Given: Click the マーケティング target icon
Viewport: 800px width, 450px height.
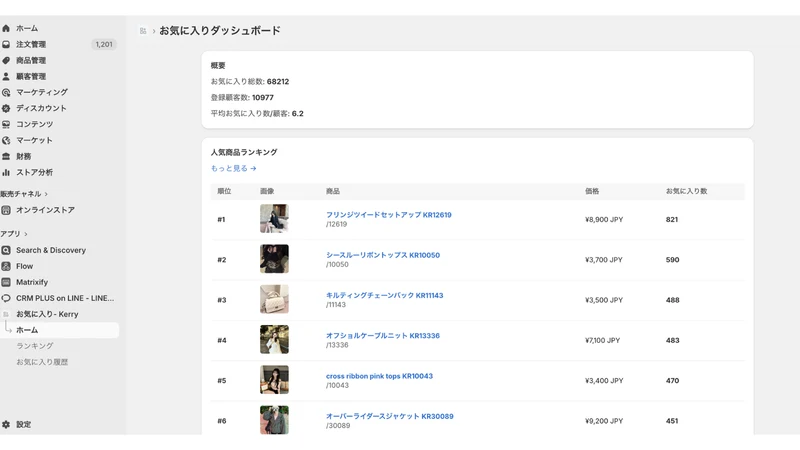Looking at the screenshot, I should click(x=6, y=92).
